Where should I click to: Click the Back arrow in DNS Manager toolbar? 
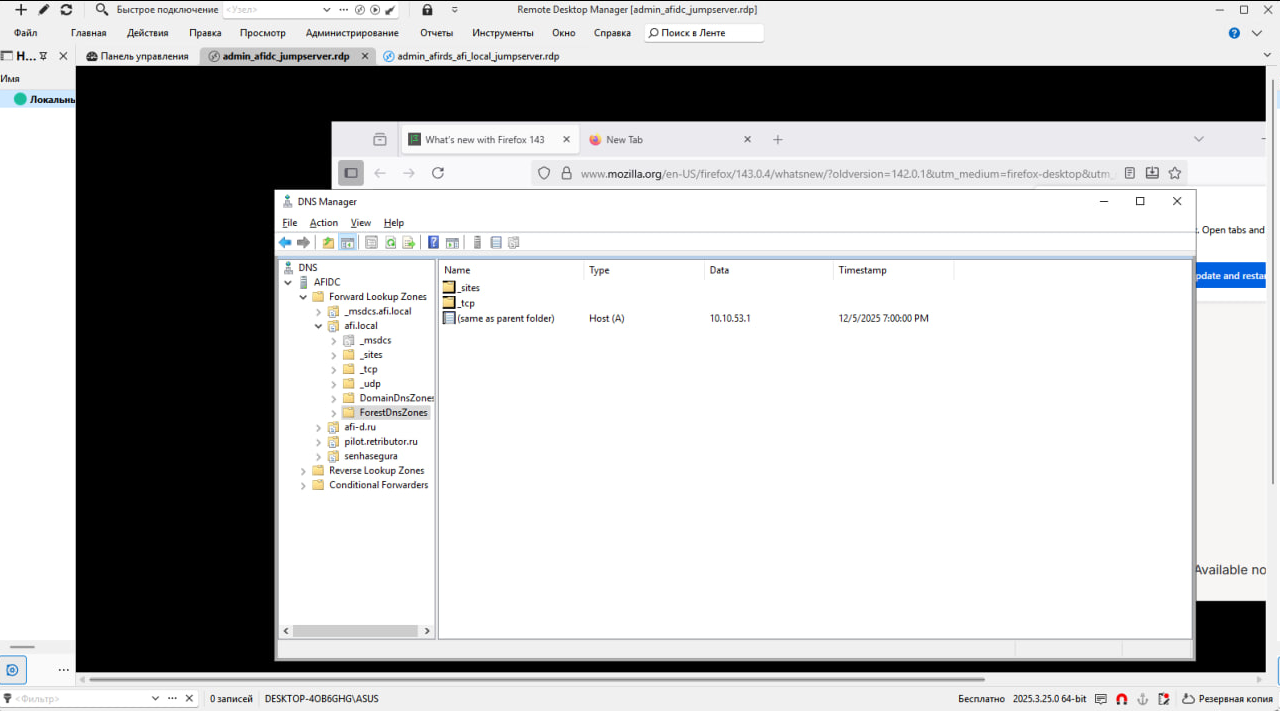tap(285, 242)
